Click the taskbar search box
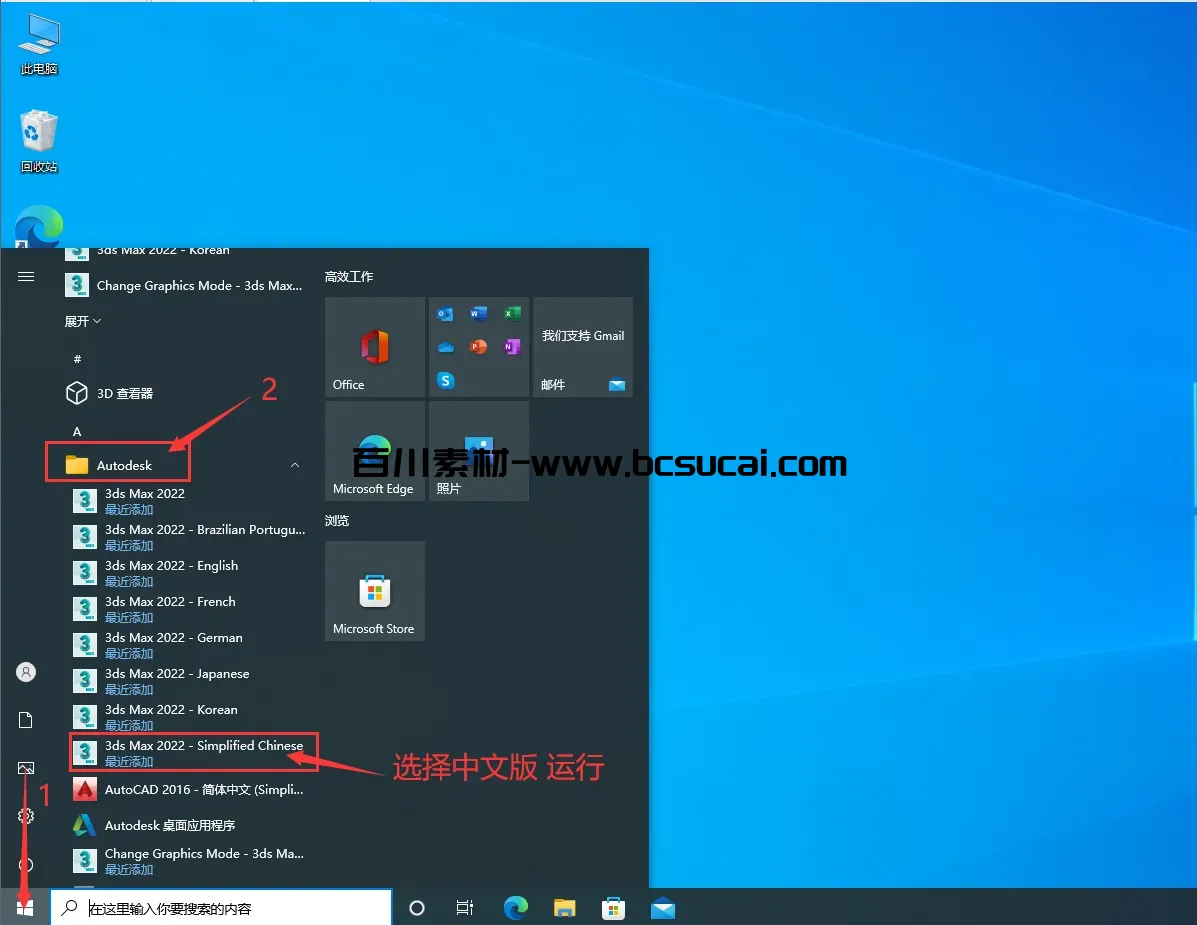The height and width of the screenshot is (925, 1197). click(x=221, y=907)
